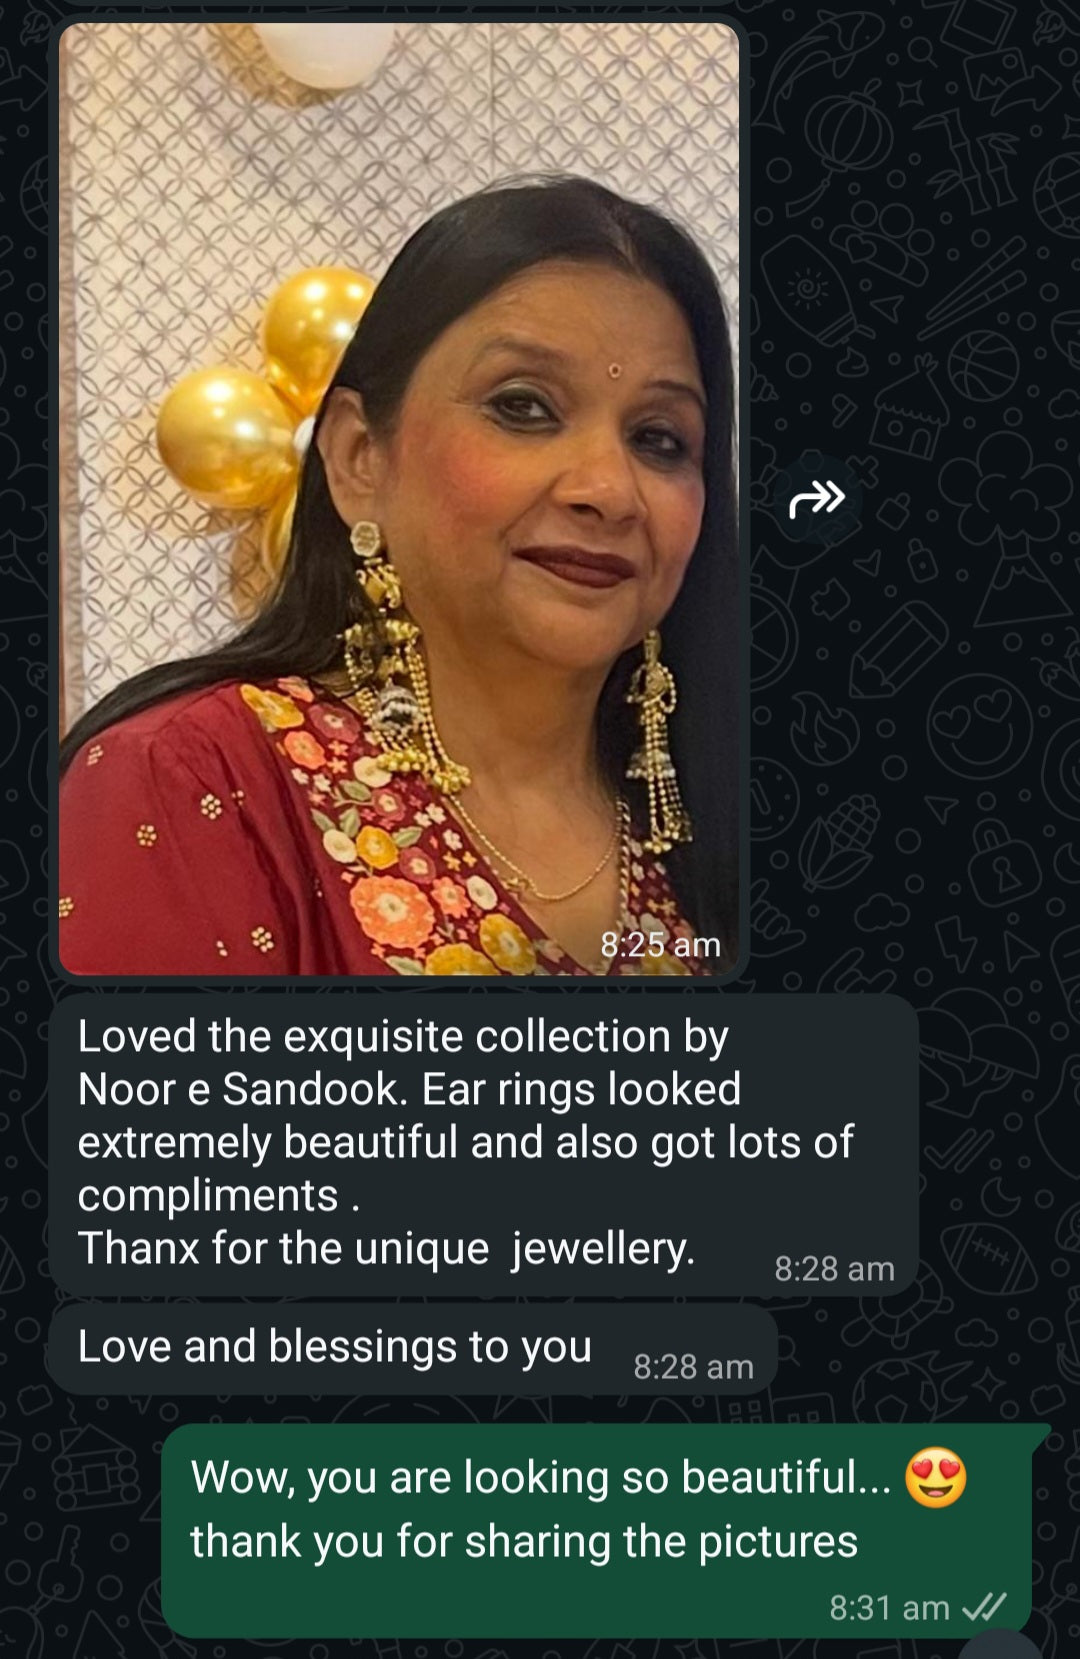
Task: Tap the forward arrow icon beside the photo
Action: [x=817, y=498]
